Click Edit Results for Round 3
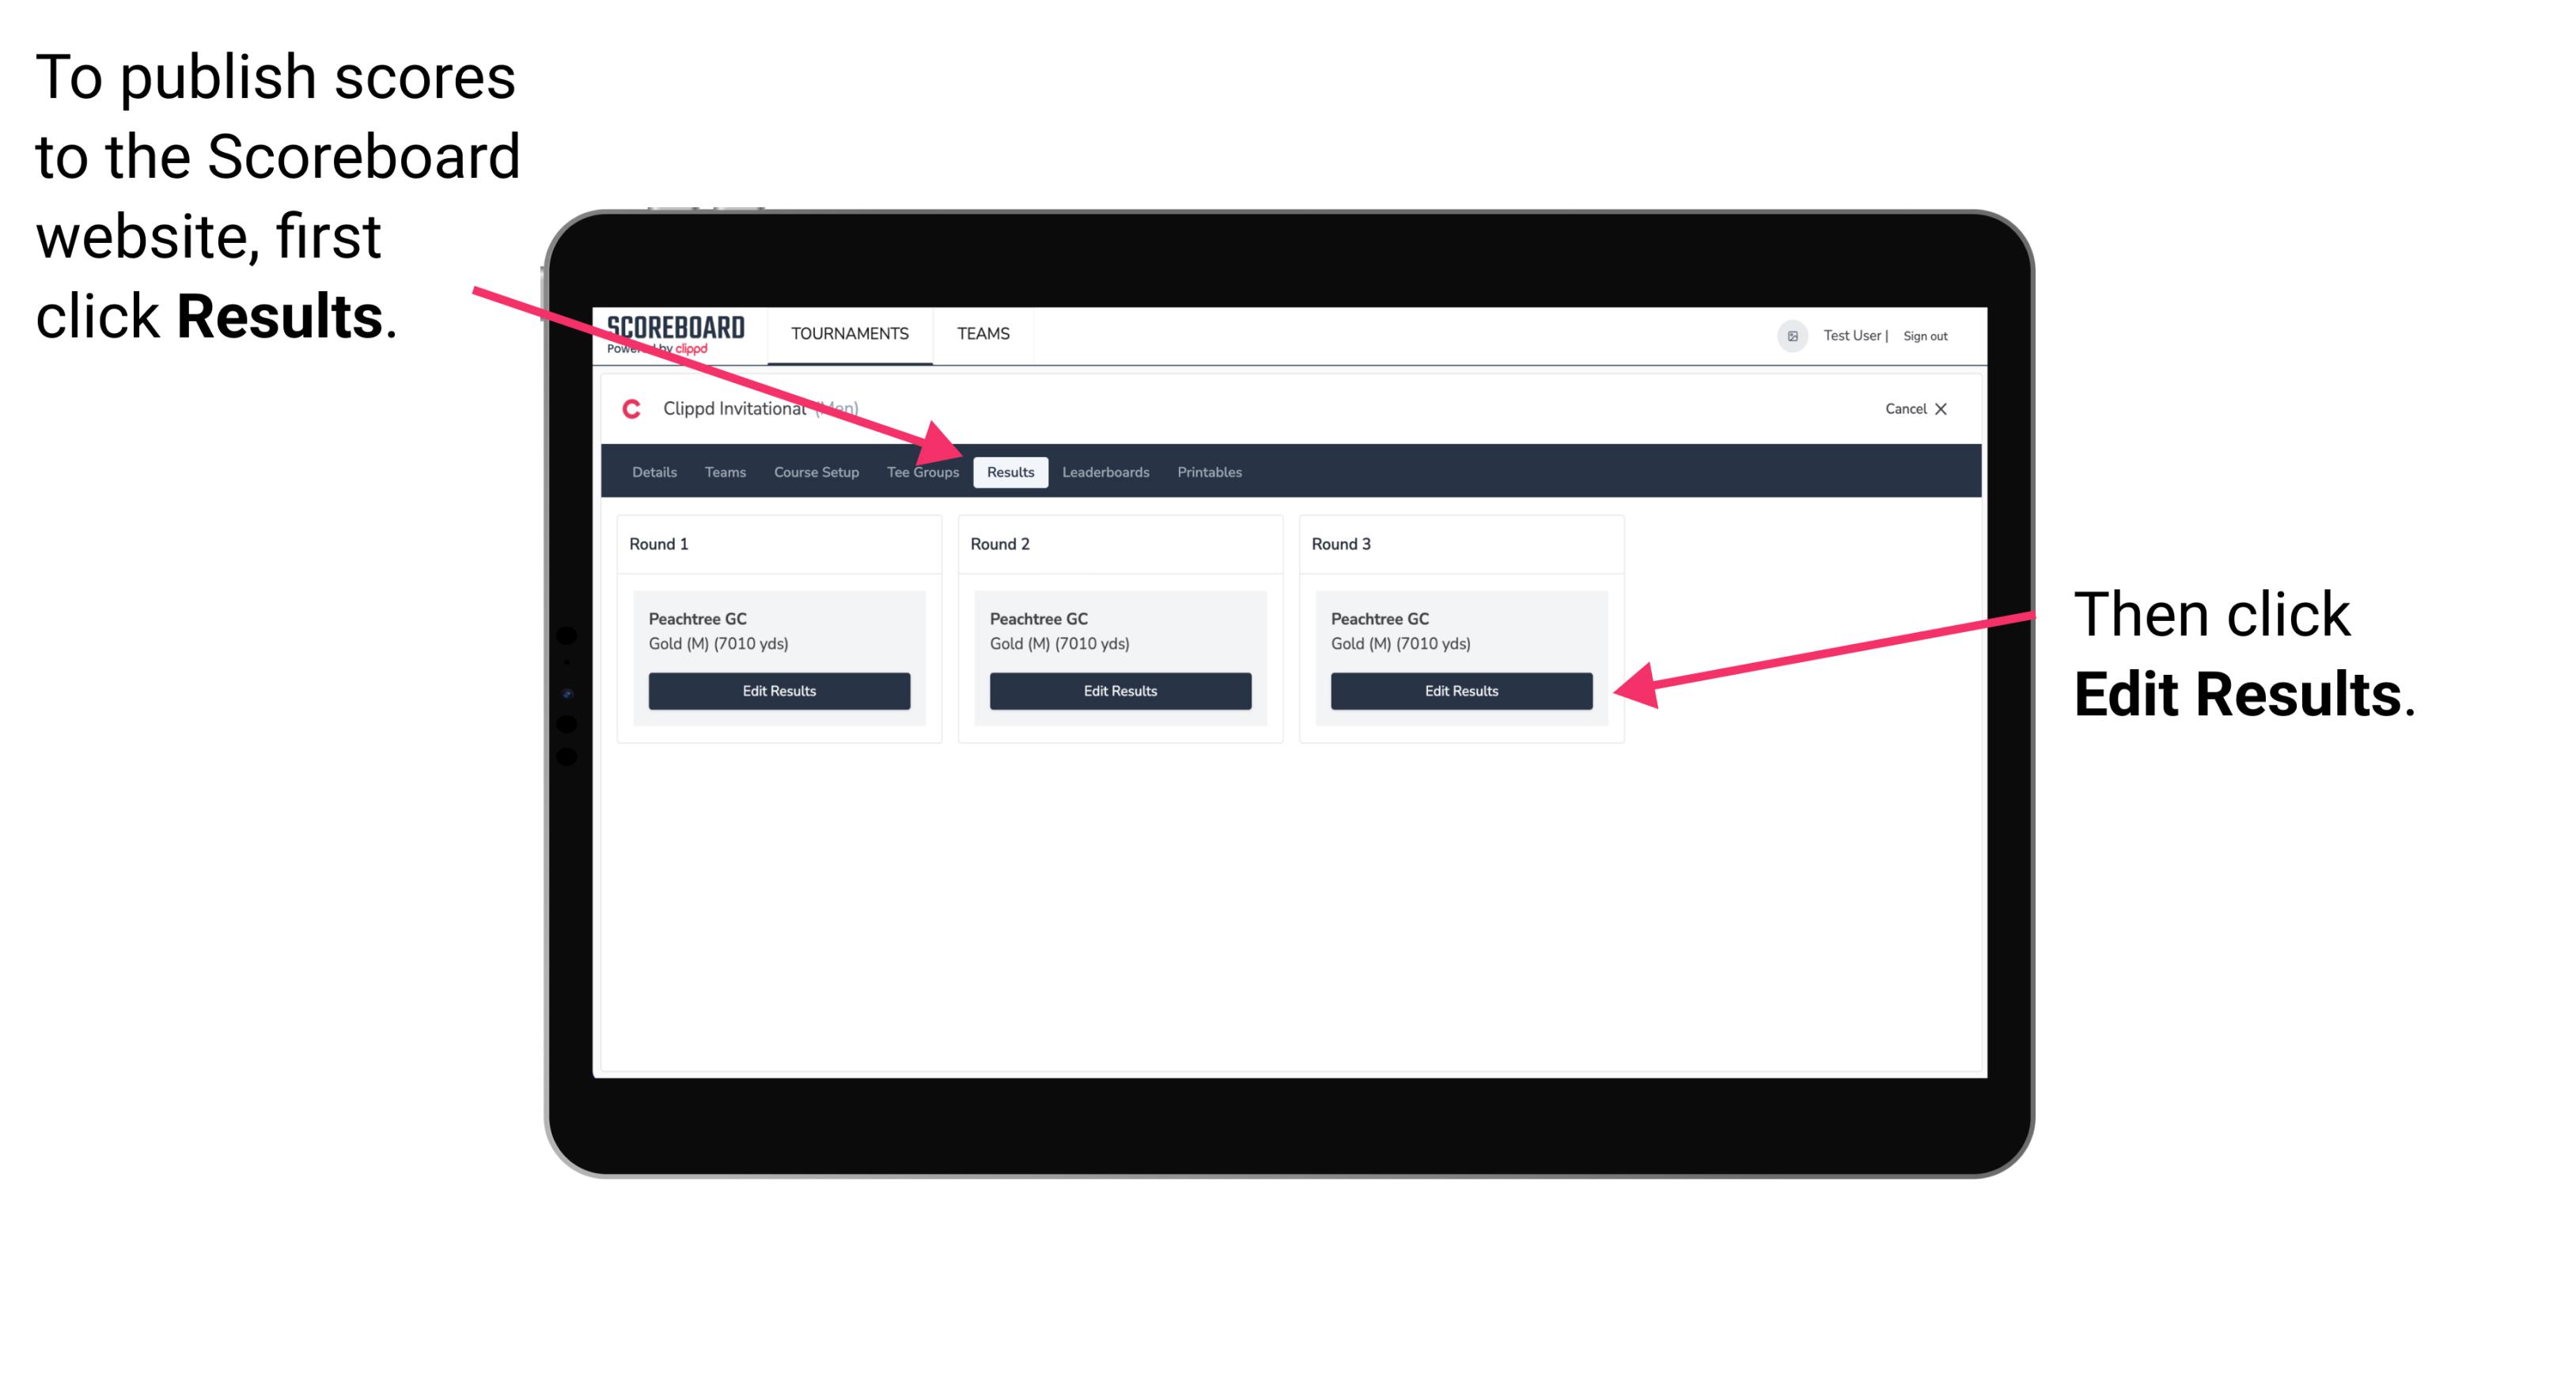Image resolution: width=2576 pixels, height=1386 pixels. [1458, 691]
